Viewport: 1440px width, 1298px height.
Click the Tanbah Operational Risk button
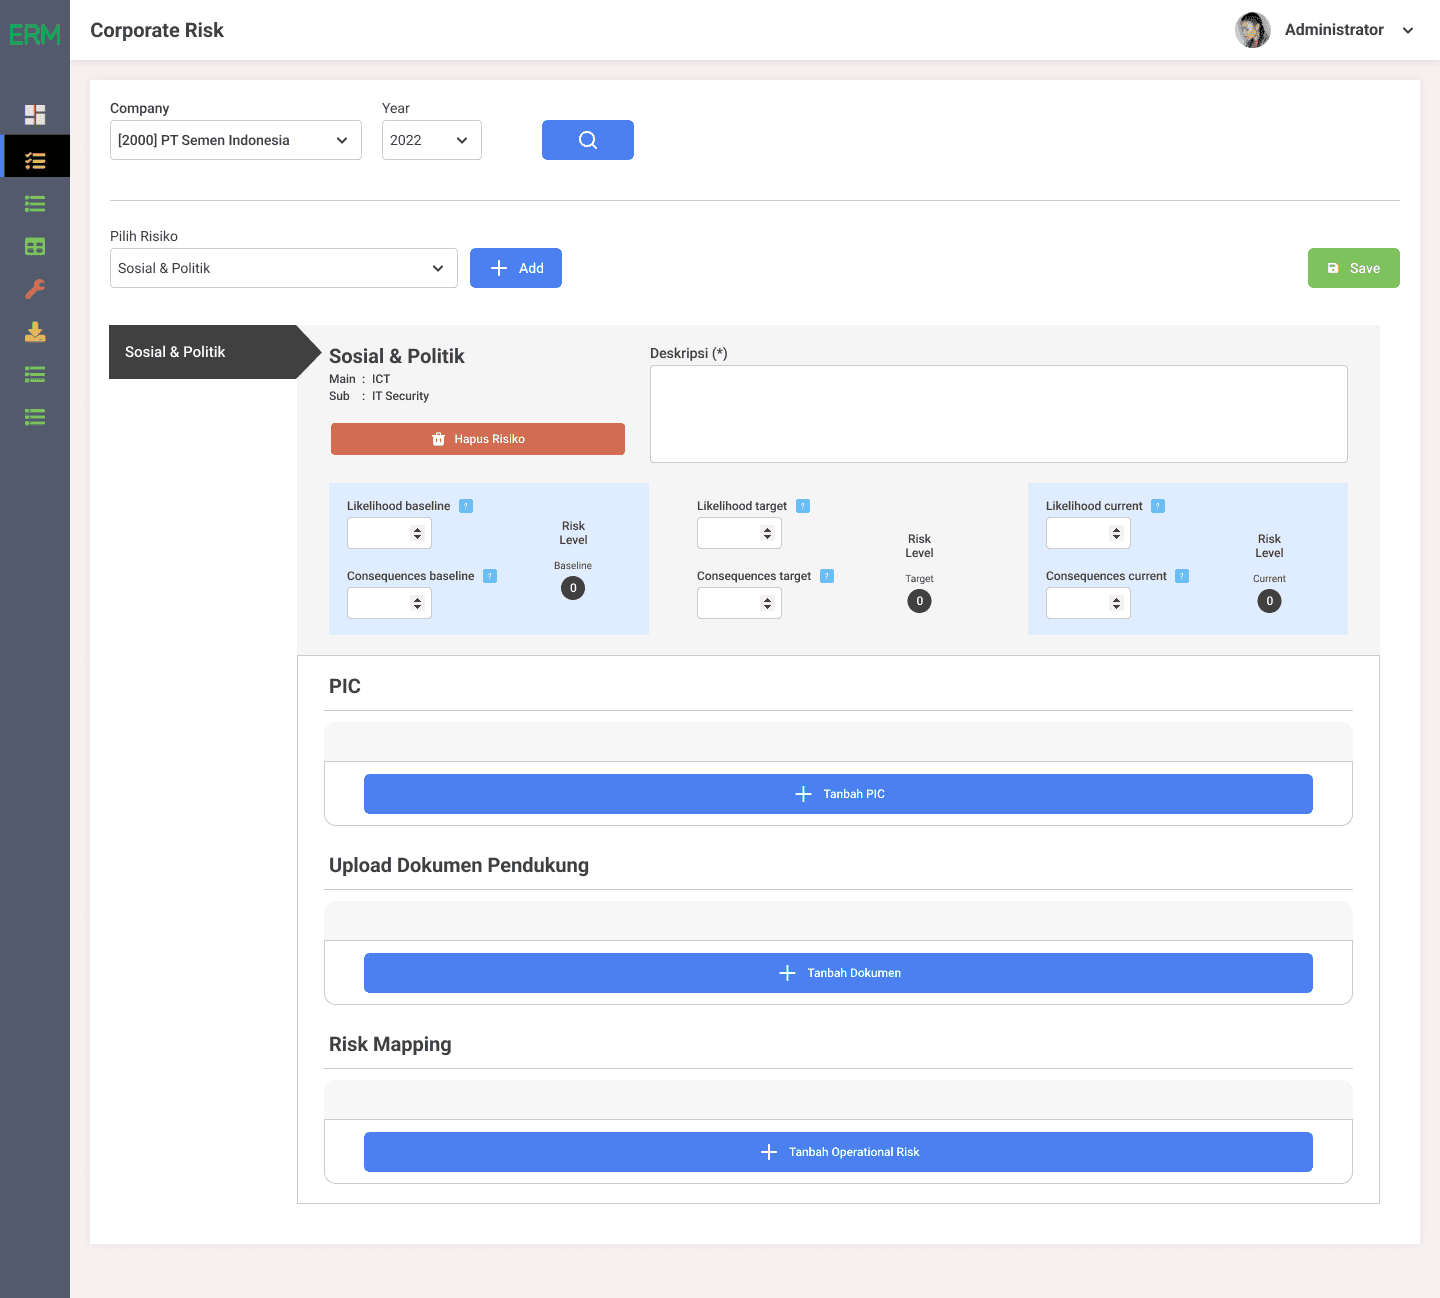pyautogui.click(x=838, y=1152)
